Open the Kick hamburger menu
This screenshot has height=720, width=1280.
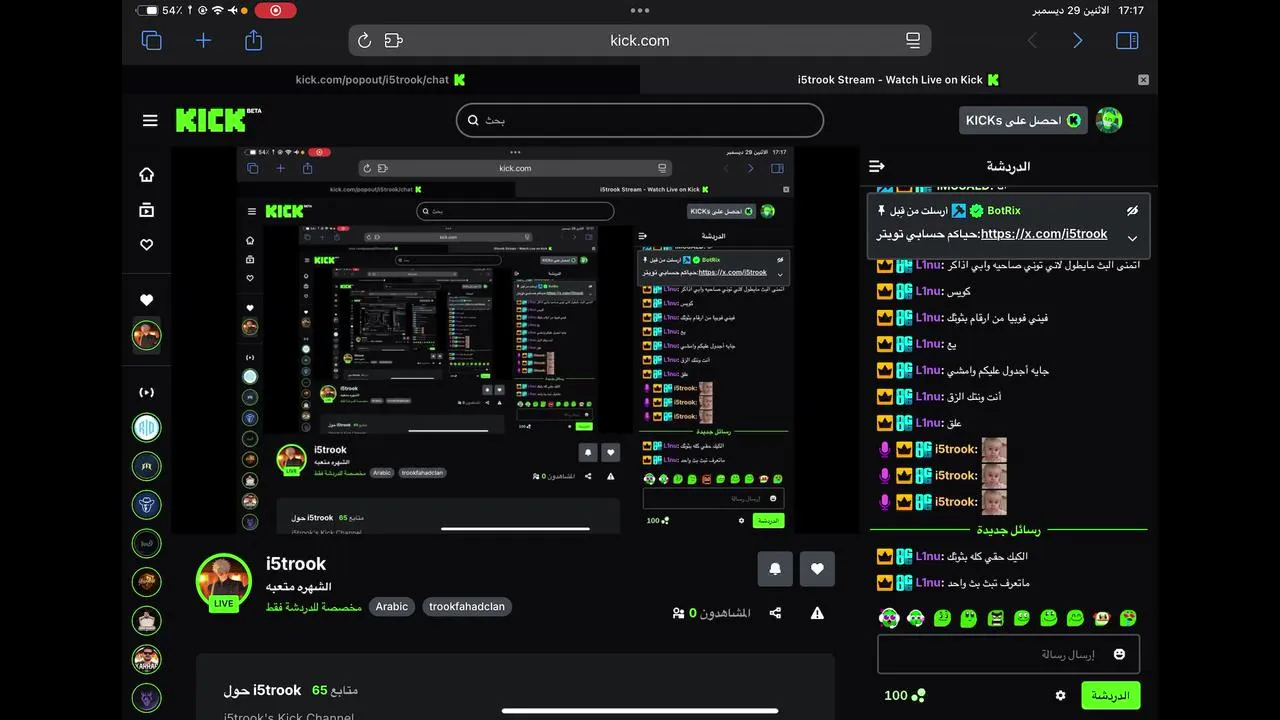150,120
